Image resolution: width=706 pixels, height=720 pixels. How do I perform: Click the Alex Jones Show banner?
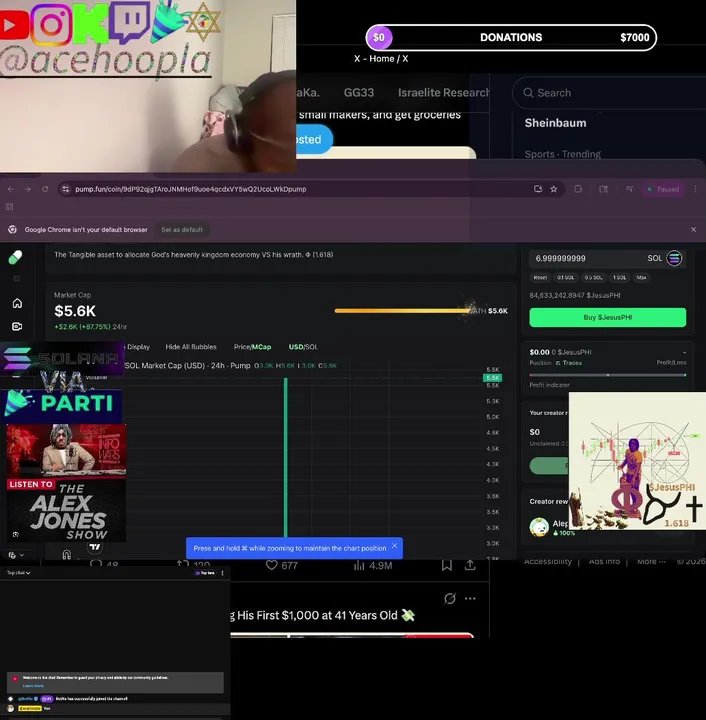tap(66, 482)
